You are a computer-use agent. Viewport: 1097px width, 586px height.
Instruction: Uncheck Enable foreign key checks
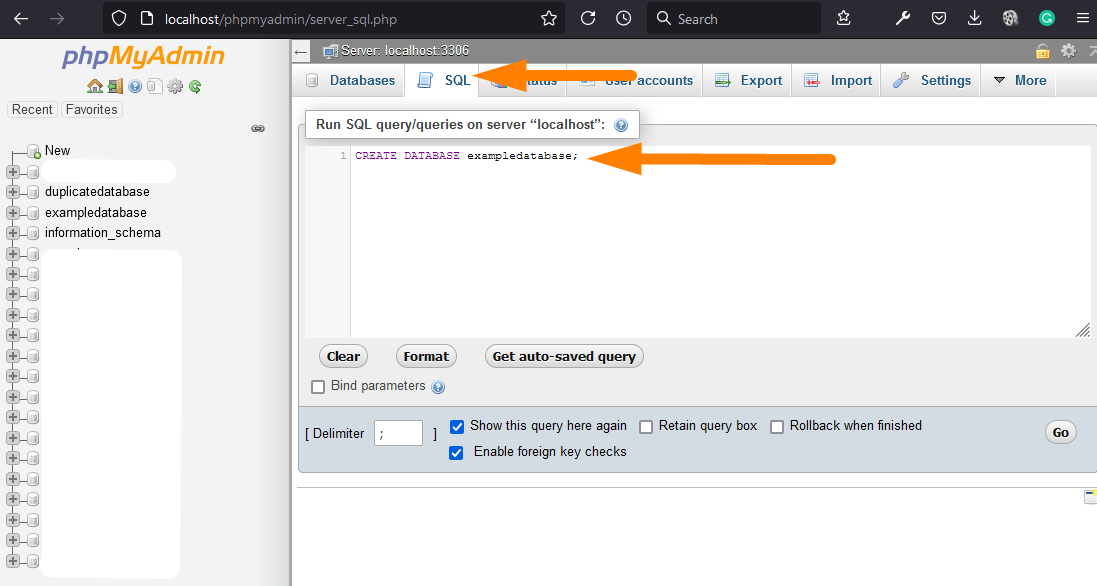(x=456, y=452)
